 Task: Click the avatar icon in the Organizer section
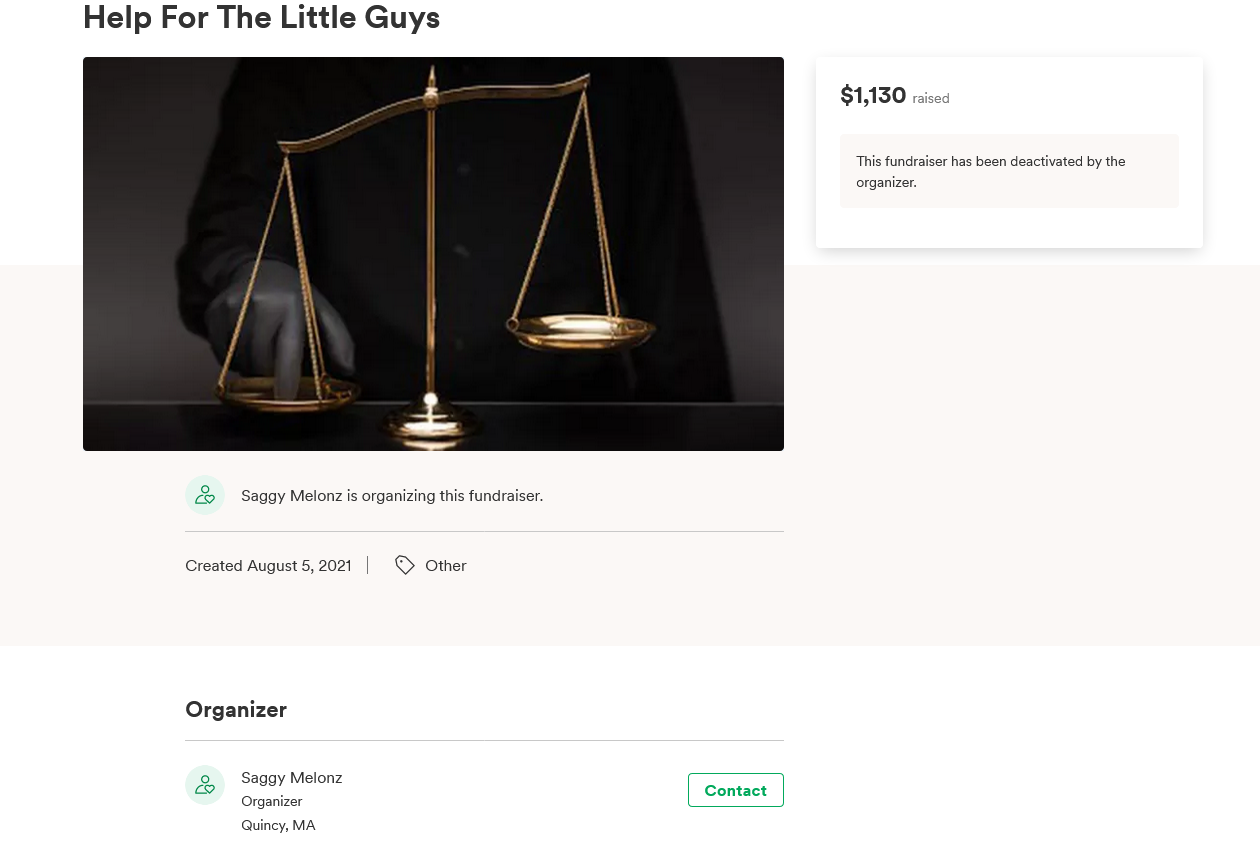click(x=205, y=785)
